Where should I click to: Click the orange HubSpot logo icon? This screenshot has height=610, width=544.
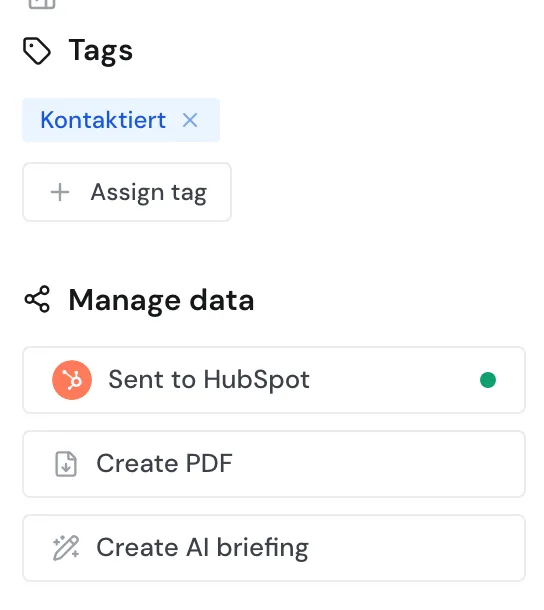pos(72,380)
